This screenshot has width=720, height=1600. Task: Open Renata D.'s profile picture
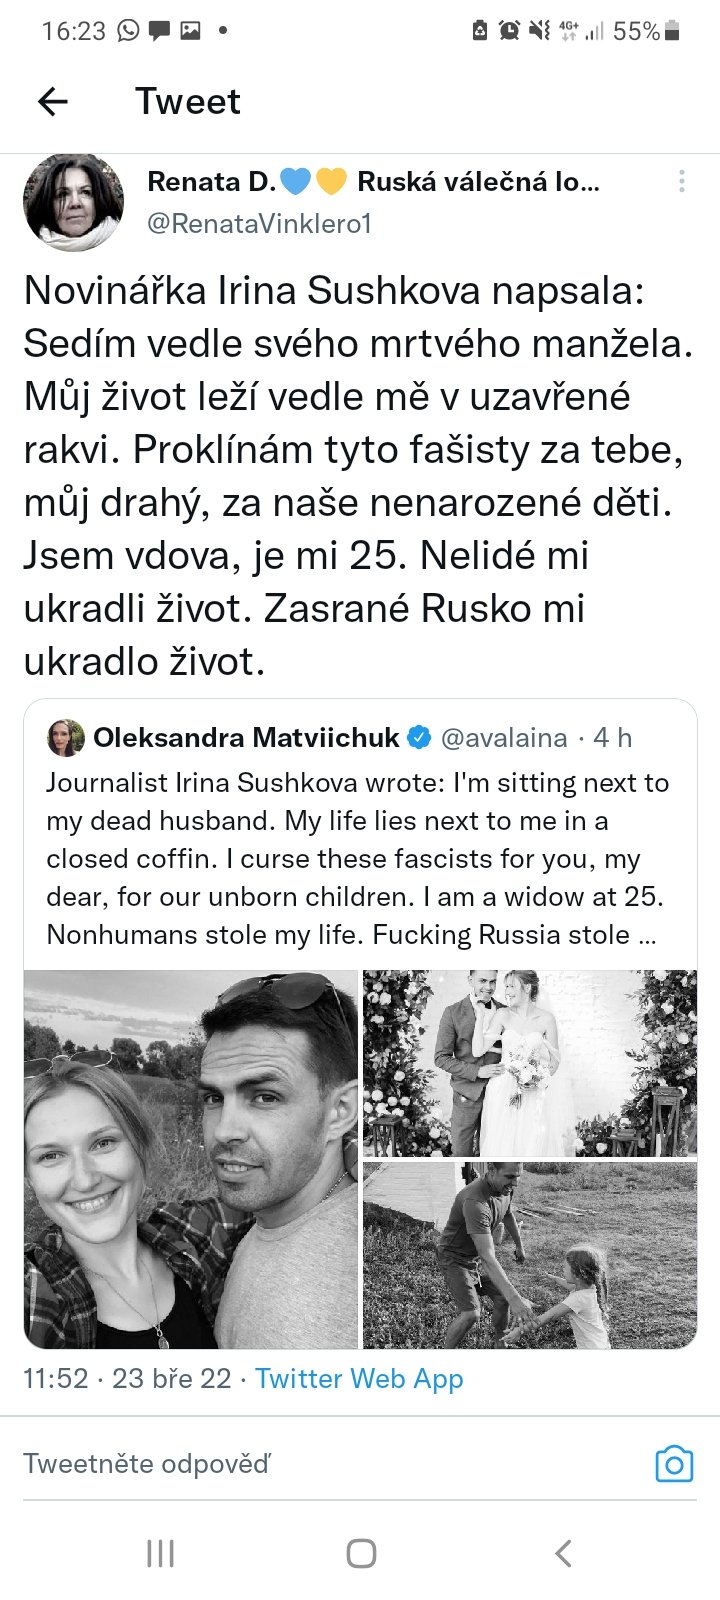(x=73, y=202)
